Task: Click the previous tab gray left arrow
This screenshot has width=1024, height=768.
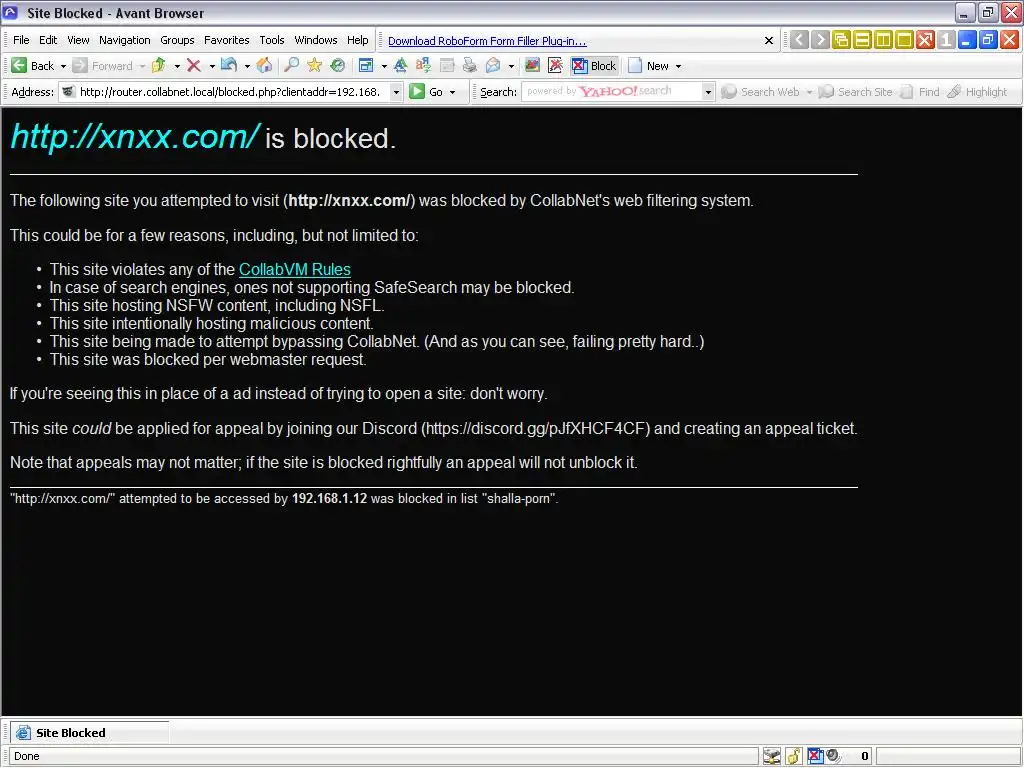Action: pos(799,40)
